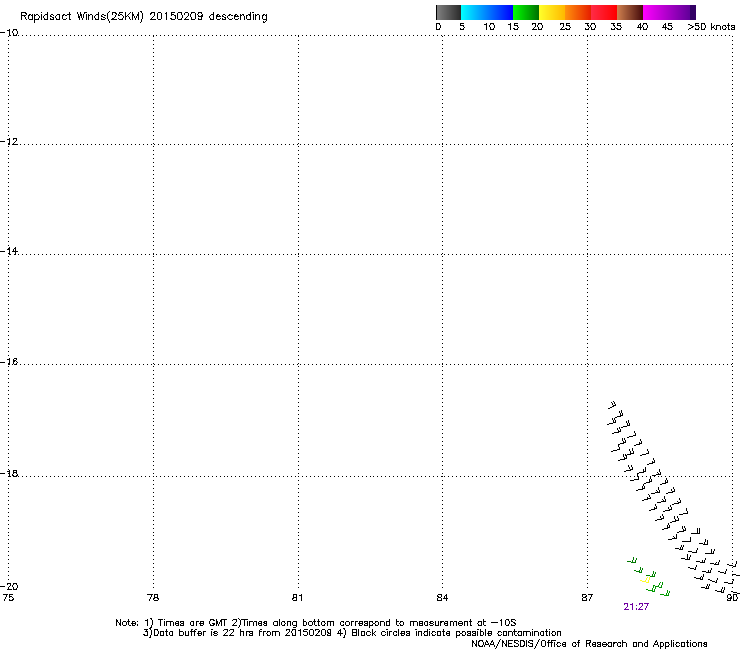740x650 pixels.
Task: Click the red 30-35 knots color band
Action: tap(604, 12)
